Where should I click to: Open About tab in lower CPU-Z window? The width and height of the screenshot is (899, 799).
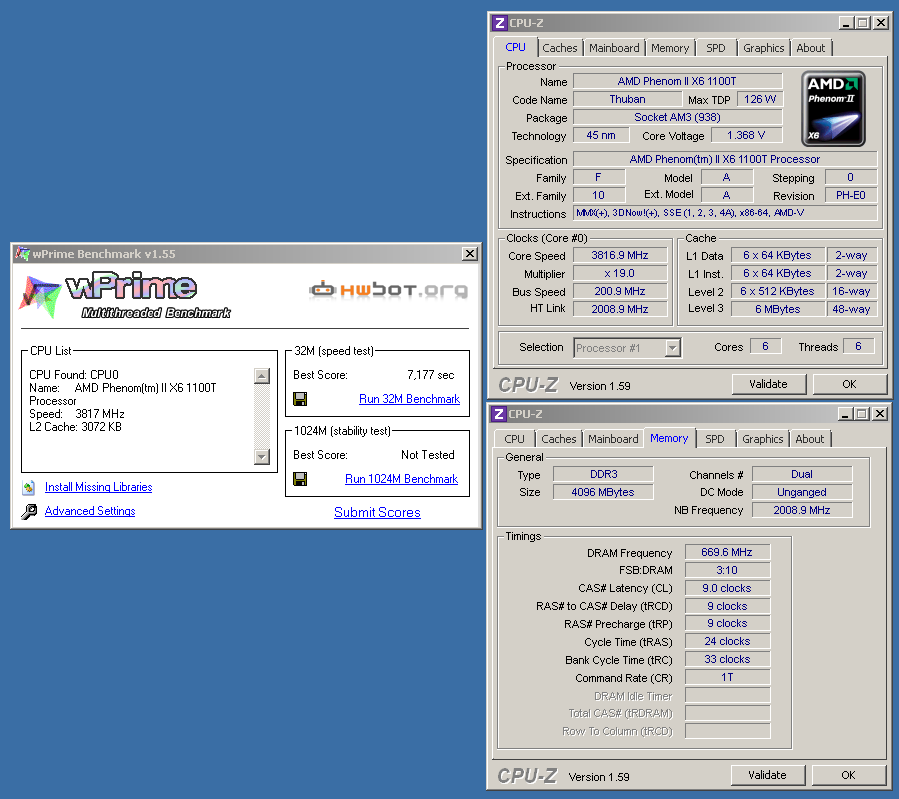[810, 439]
